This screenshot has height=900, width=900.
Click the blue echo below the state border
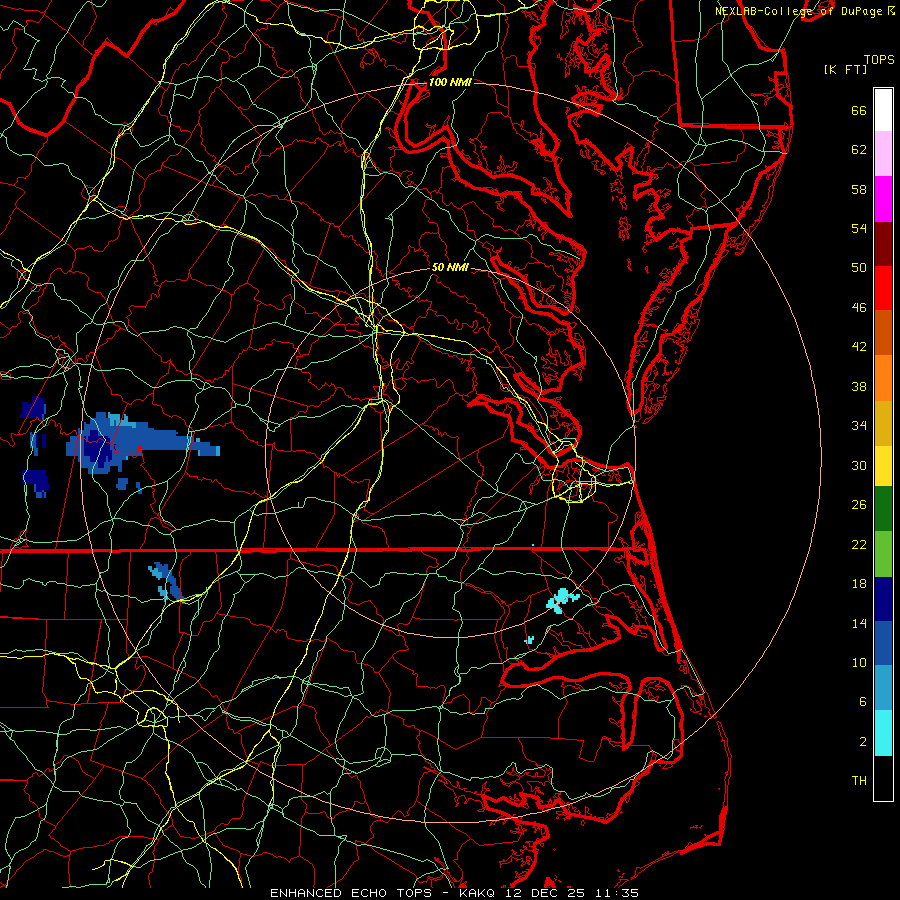click(165, 581)
